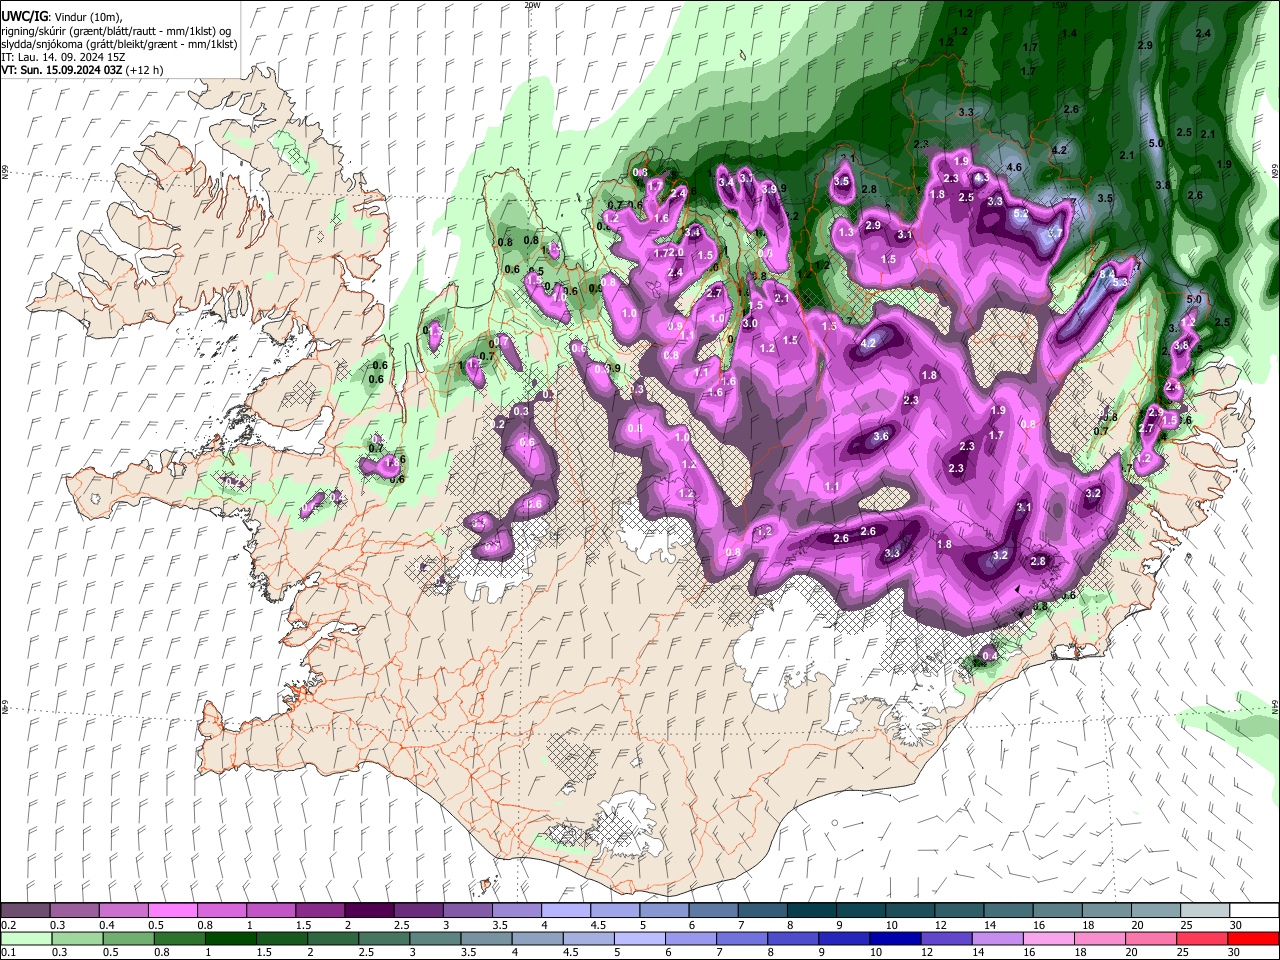
Task: Click the "Vindur (10m)" header text
Action: point(86,17)
